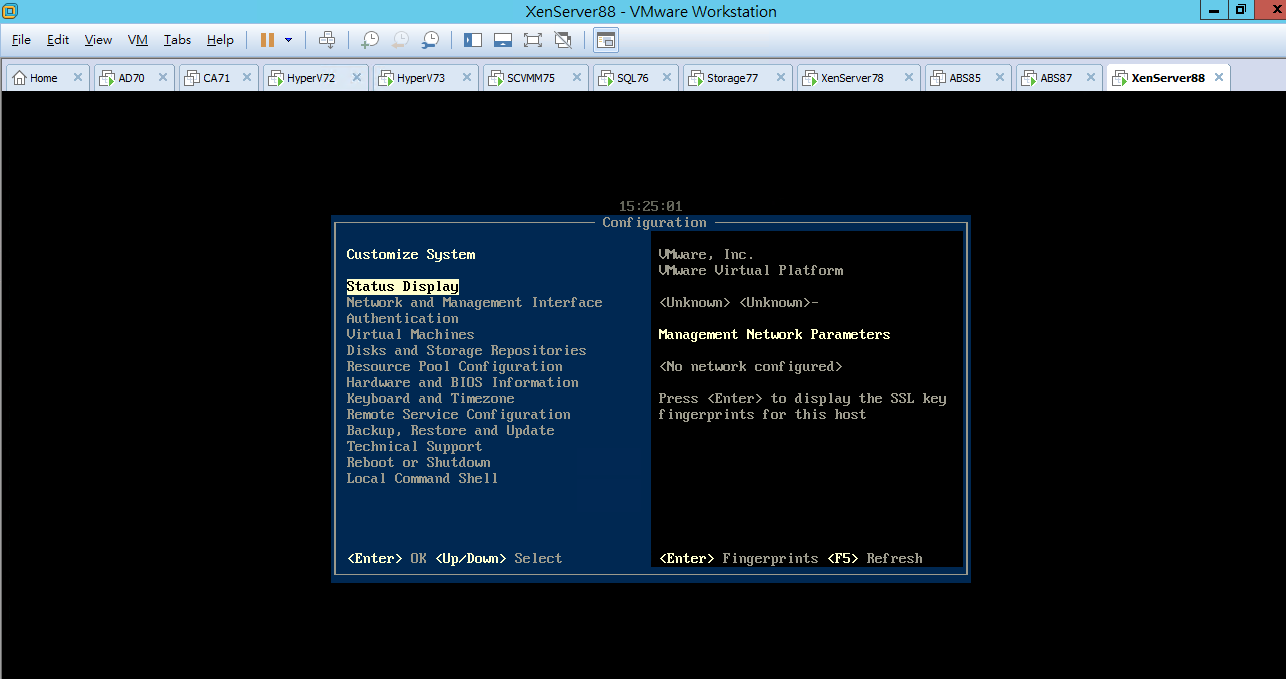Close the XenServer78 tab
Viewport: 1287px width, 679px height.
(x=909, y=78)
